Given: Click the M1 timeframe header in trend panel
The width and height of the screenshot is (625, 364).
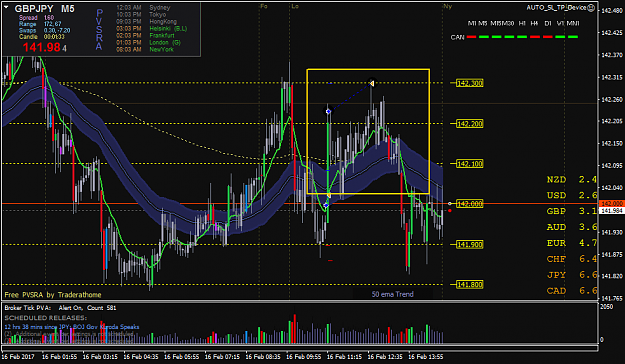Looking at the screenshot, I should (x=472, y=24).
